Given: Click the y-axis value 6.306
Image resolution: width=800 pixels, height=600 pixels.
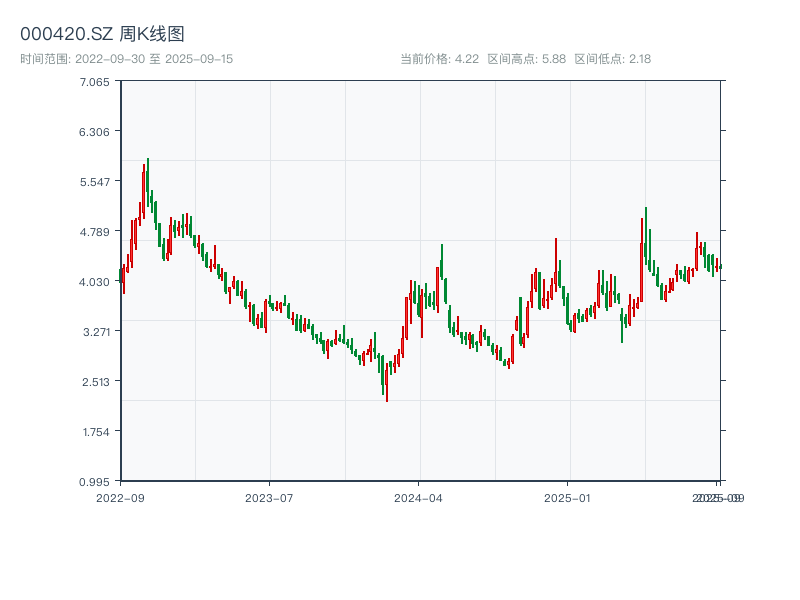Looking at the screenshot, I should [x=94, y=132].
